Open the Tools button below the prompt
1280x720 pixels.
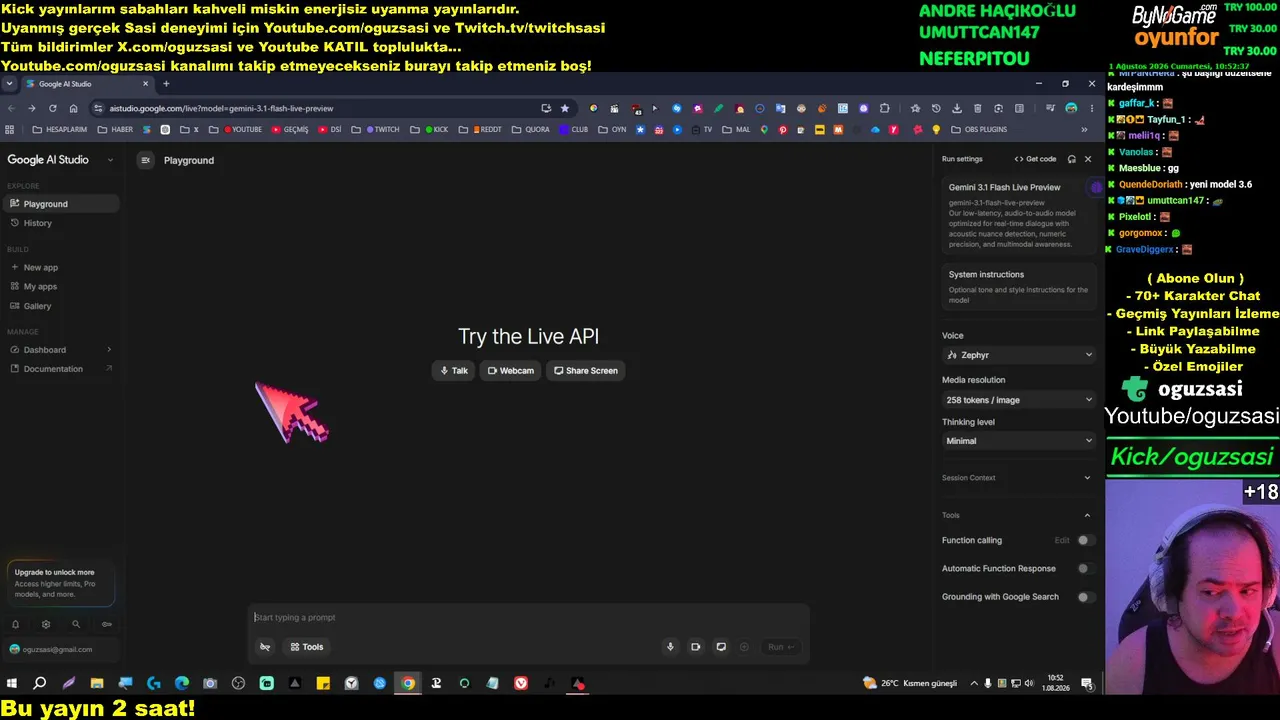pyautogui.click(x=307, y=647)
